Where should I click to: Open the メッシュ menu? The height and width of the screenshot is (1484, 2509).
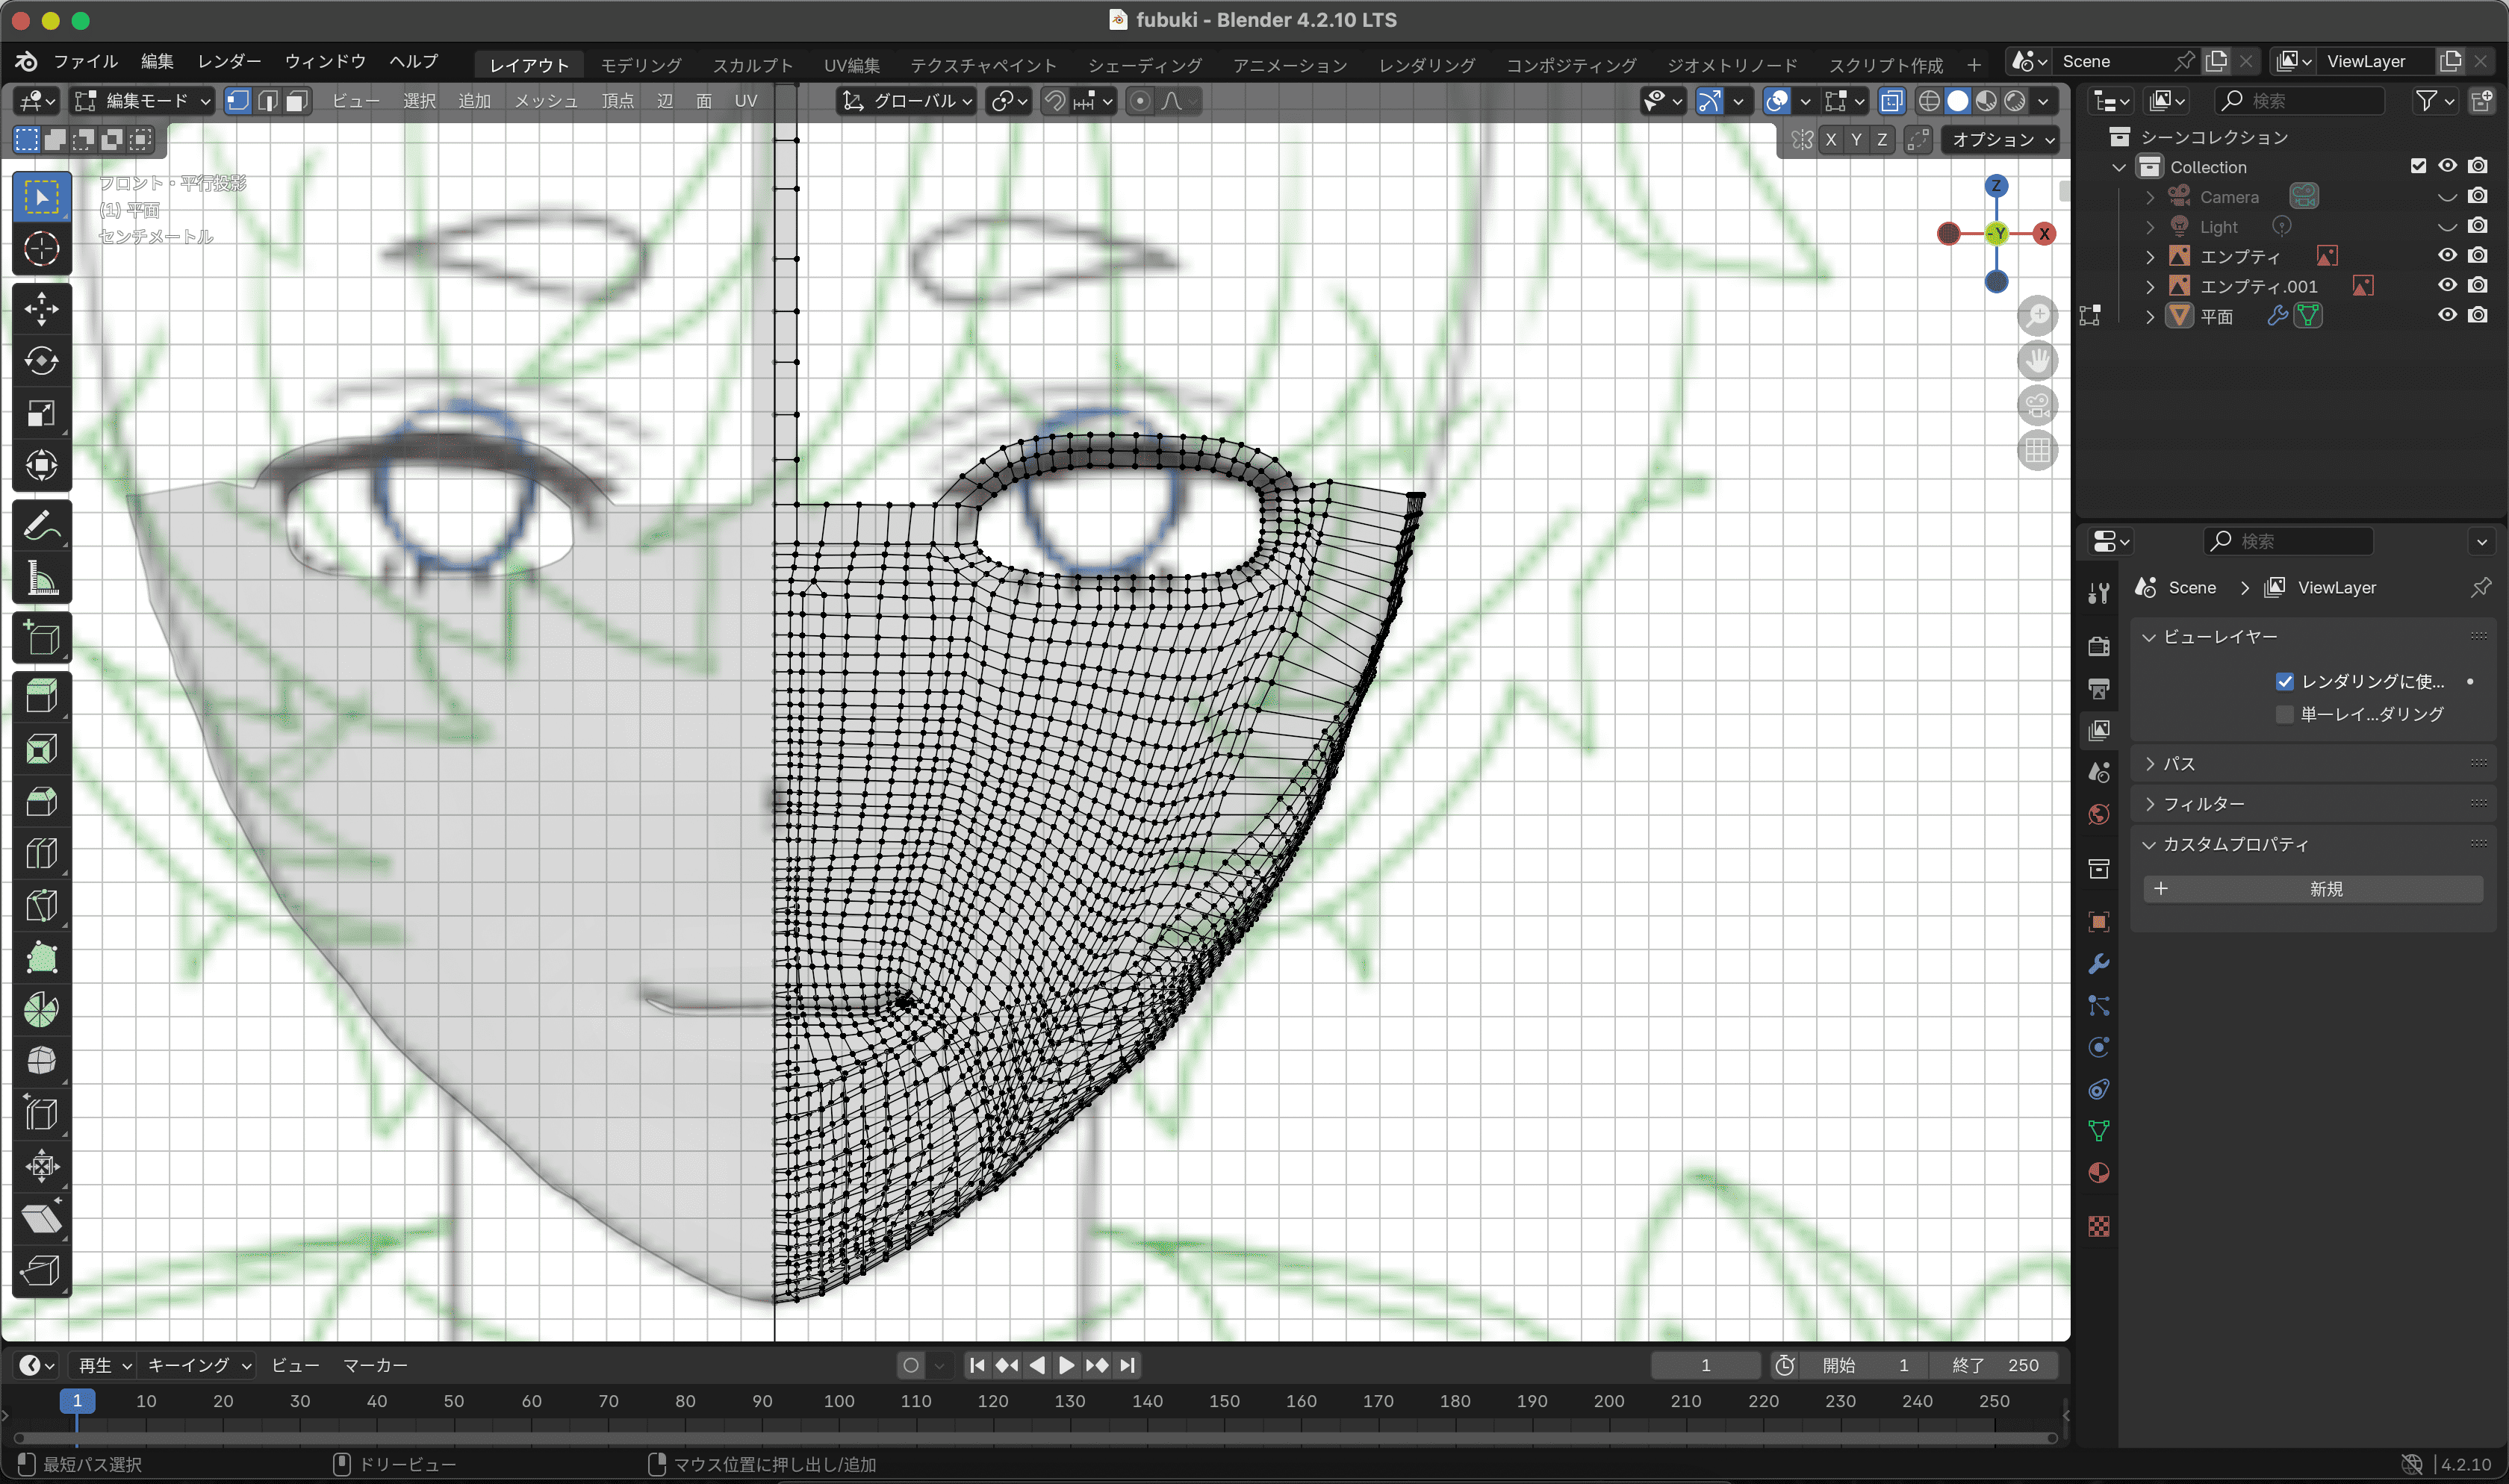click(546, 101)
